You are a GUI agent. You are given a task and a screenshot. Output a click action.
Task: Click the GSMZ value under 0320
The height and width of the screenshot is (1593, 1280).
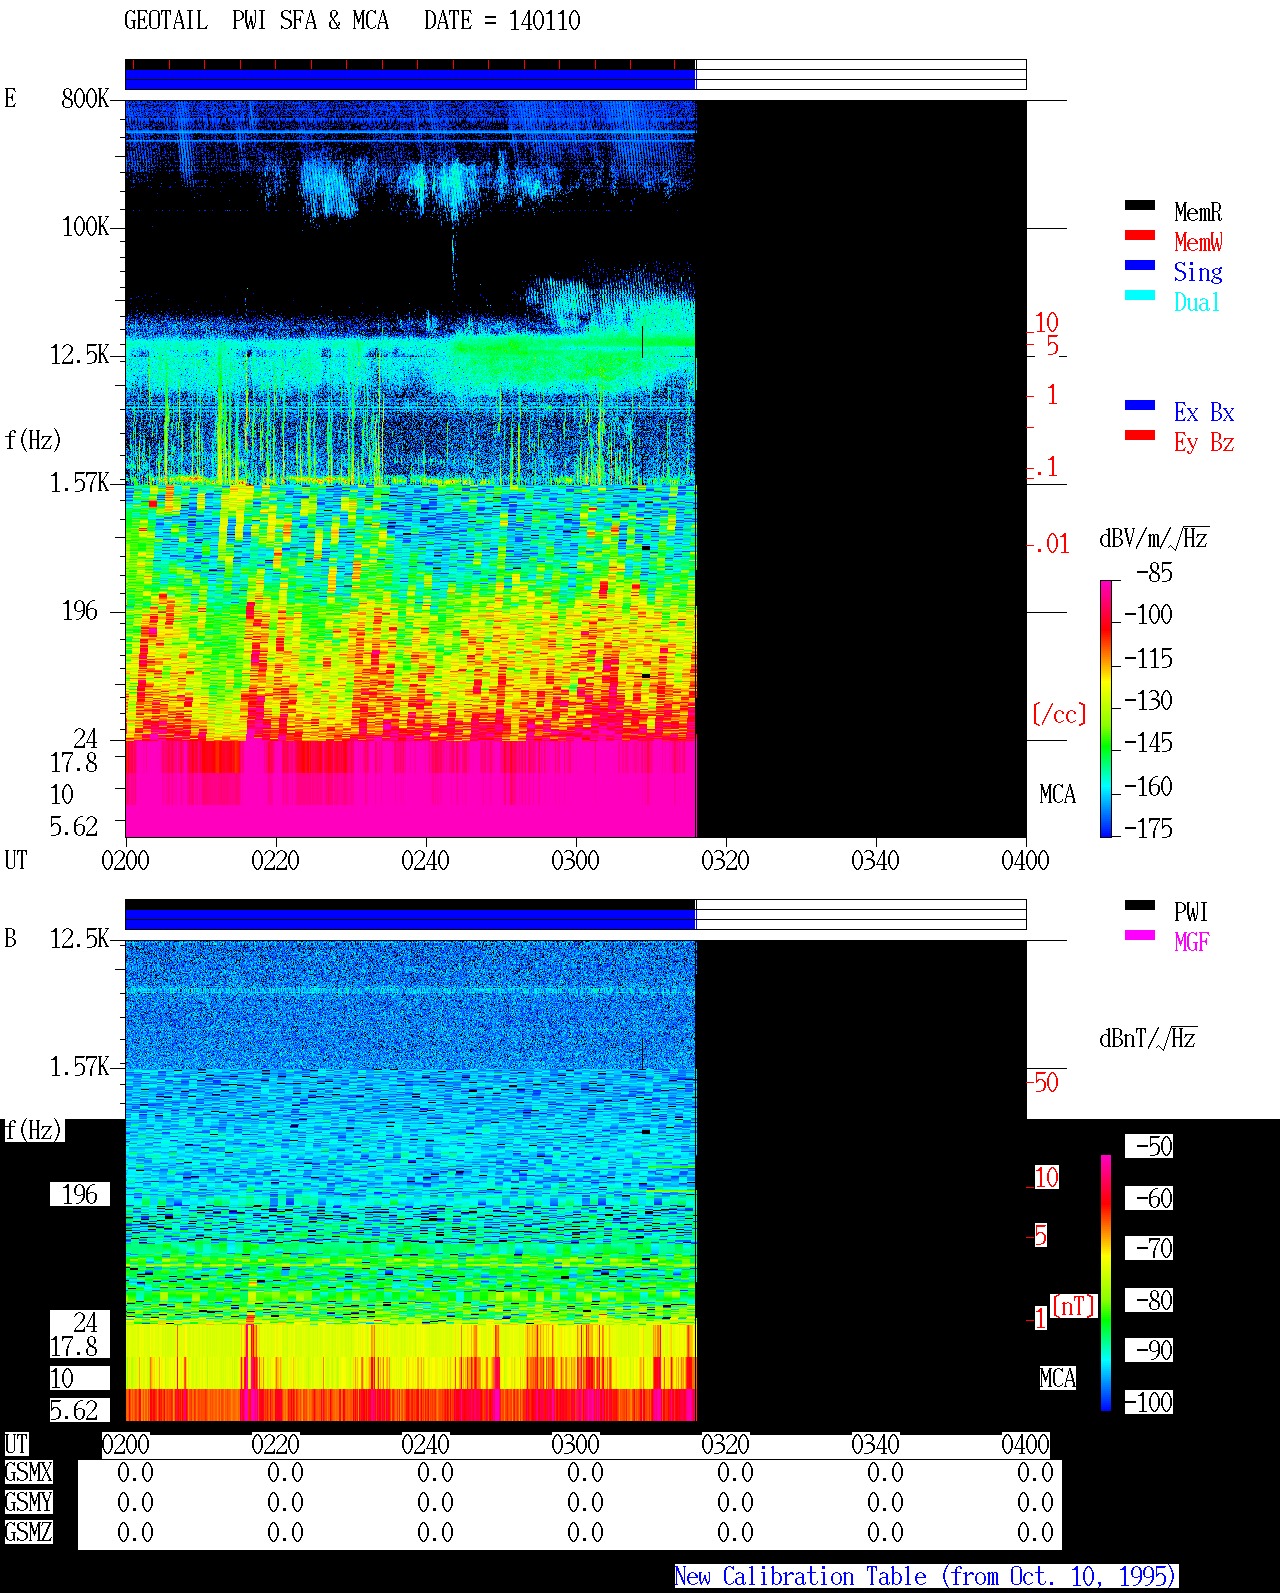[x=735, y=1532]
